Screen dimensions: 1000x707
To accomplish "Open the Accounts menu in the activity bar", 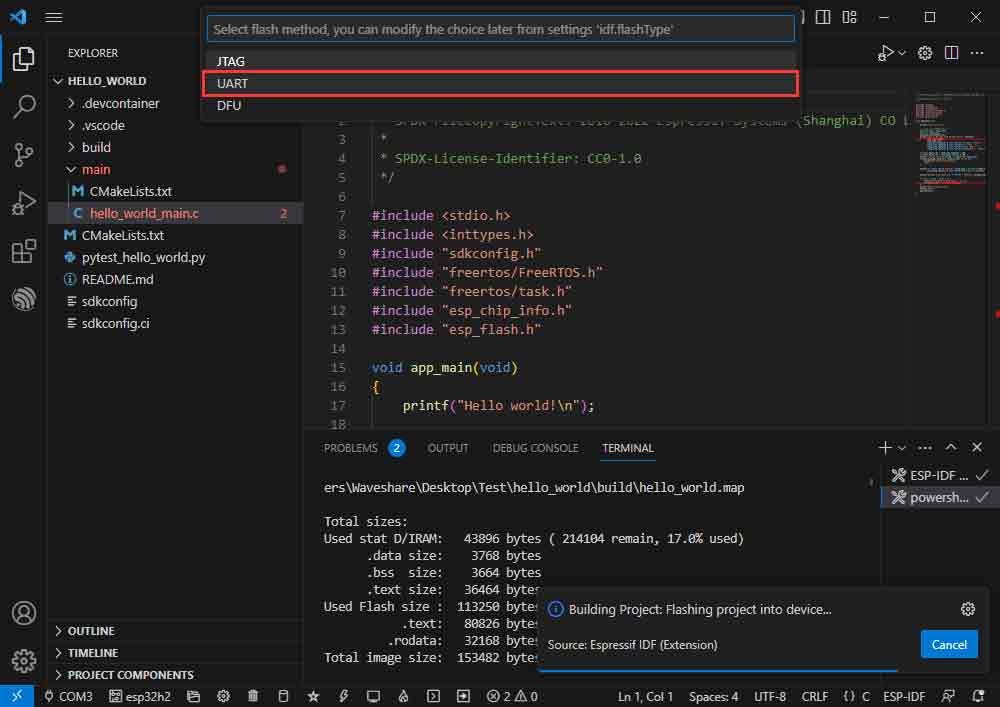I will [24, 613].
